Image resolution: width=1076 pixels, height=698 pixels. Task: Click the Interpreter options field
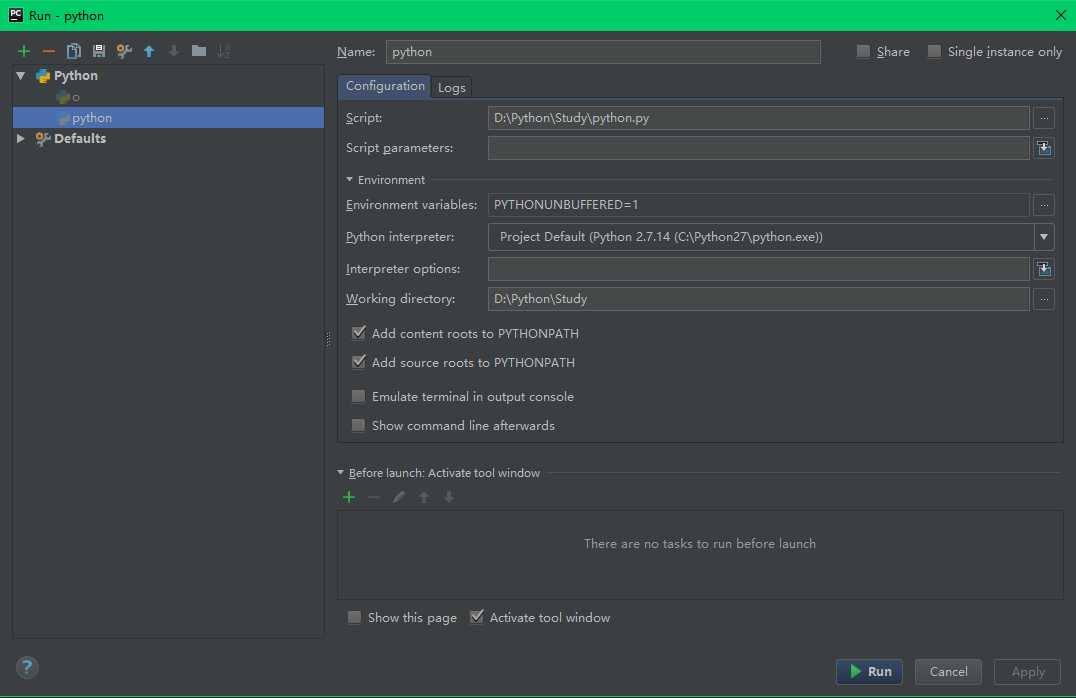(758, 269)
